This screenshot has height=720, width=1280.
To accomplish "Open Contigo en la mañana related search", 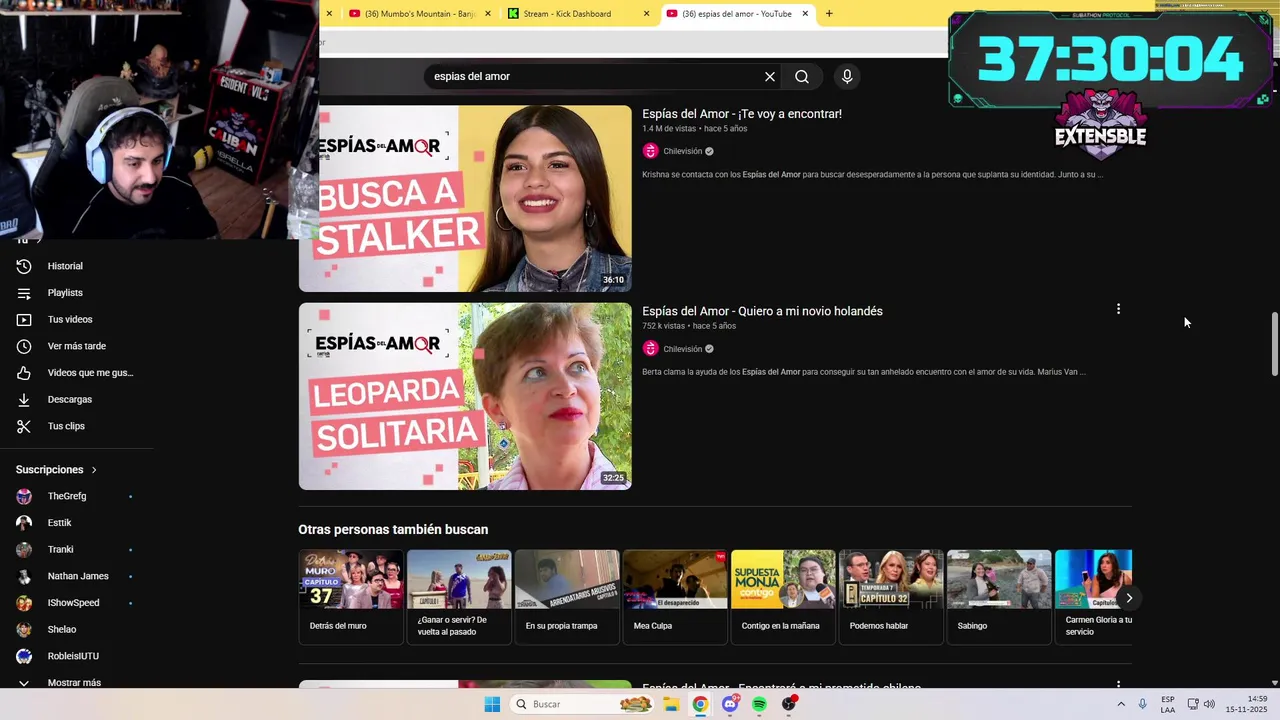I will (x=783, y=597).
